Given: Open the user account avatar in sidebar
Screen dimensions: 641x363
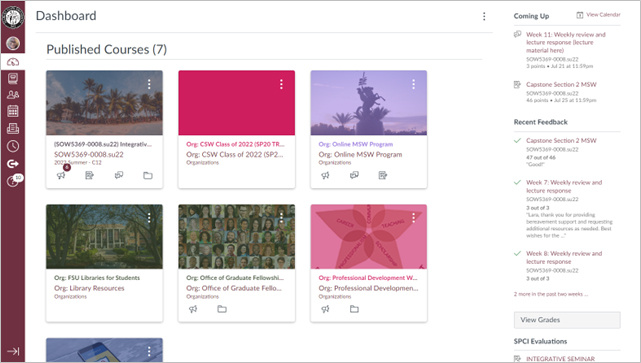Looking at the screenshot, I should click(x=13, y=43).
